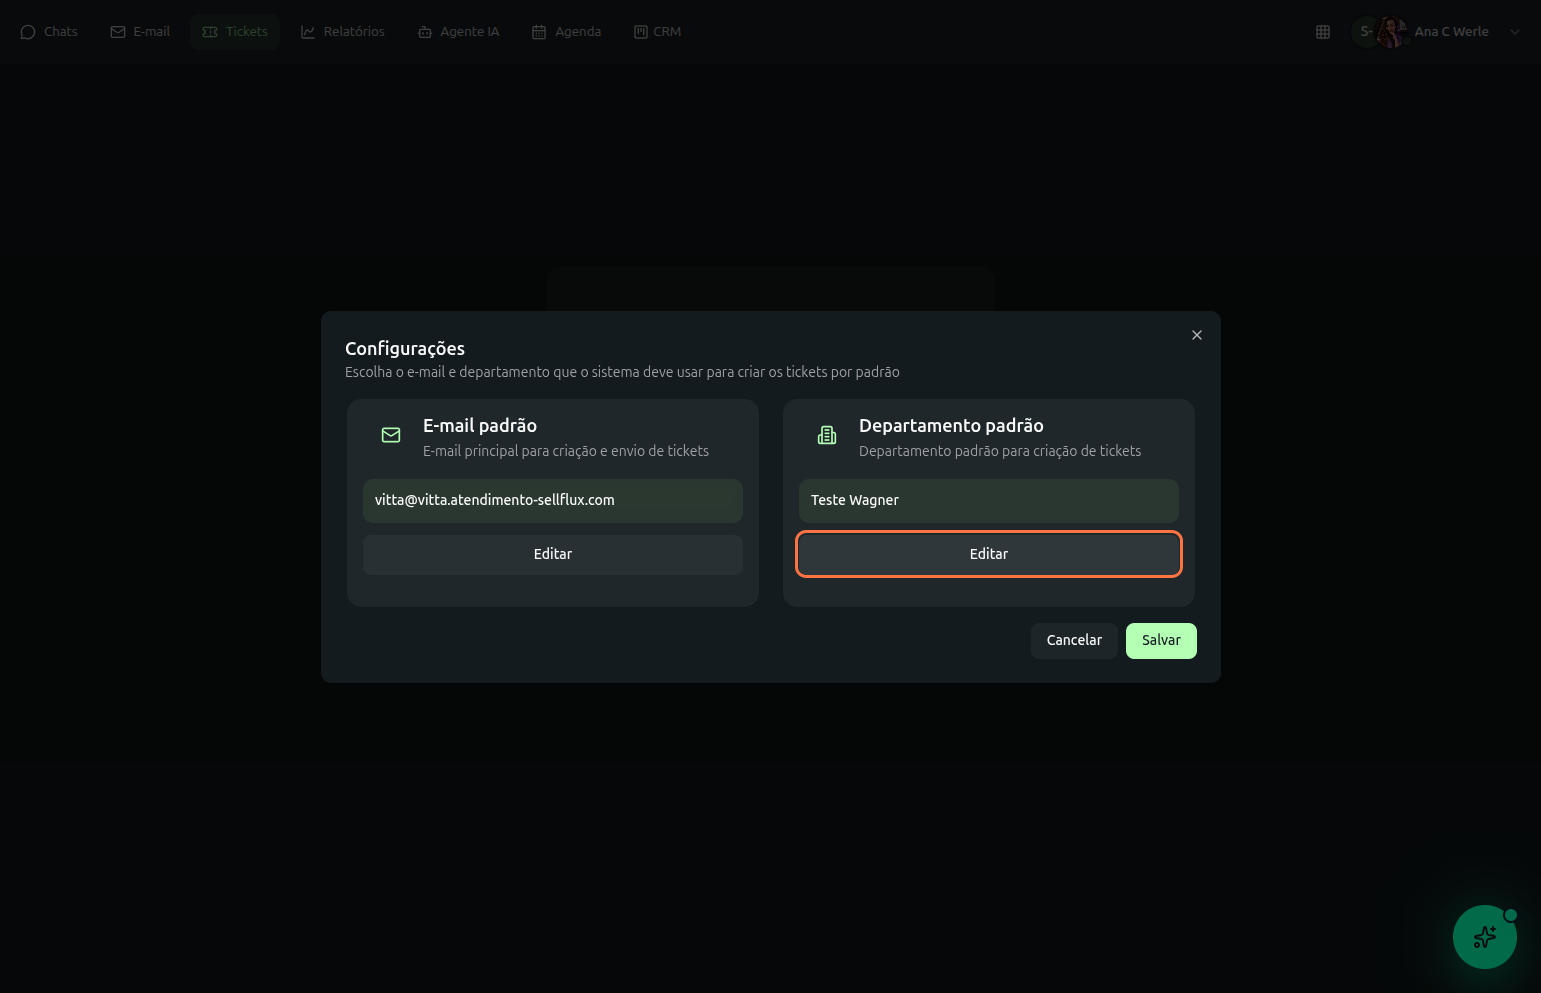
Task: Cancel the configuration changes
Action: tap(1074, 640)
